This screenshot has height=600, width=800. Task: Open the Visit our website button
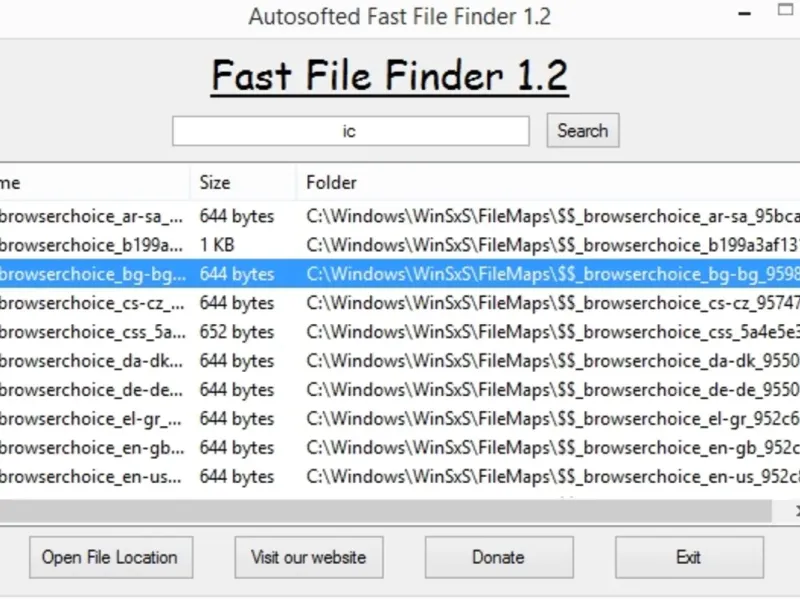(x=308, y=558)
